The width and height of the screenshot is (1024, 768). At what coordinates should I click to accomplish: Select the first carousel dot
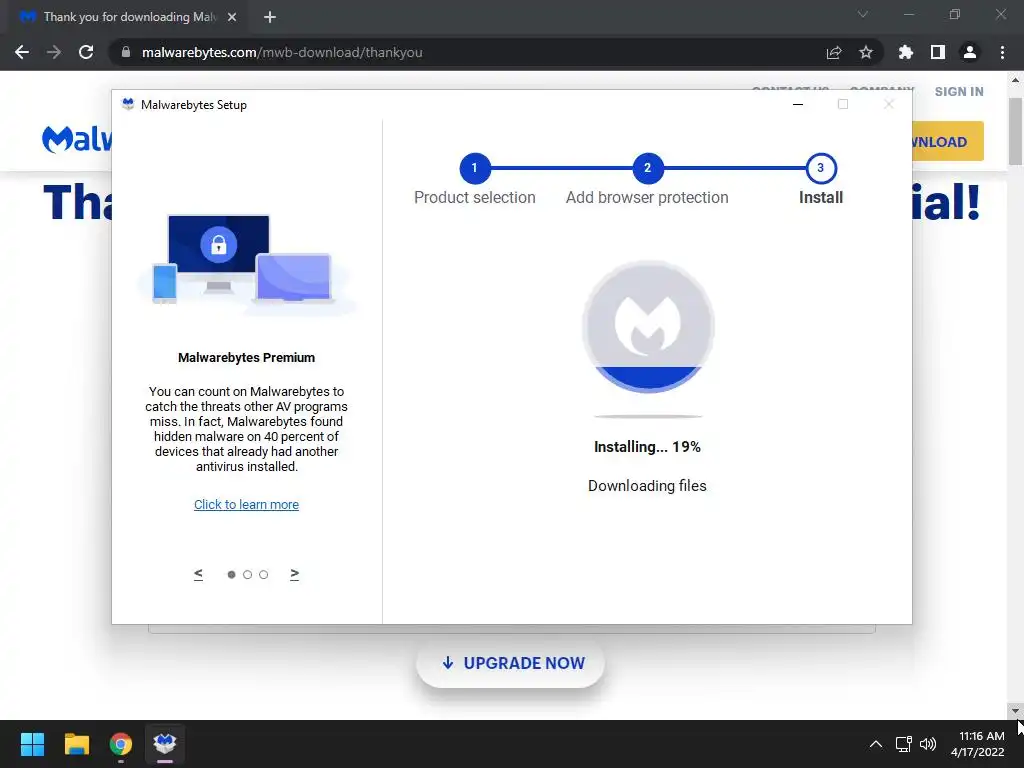(x=231, y=575)
